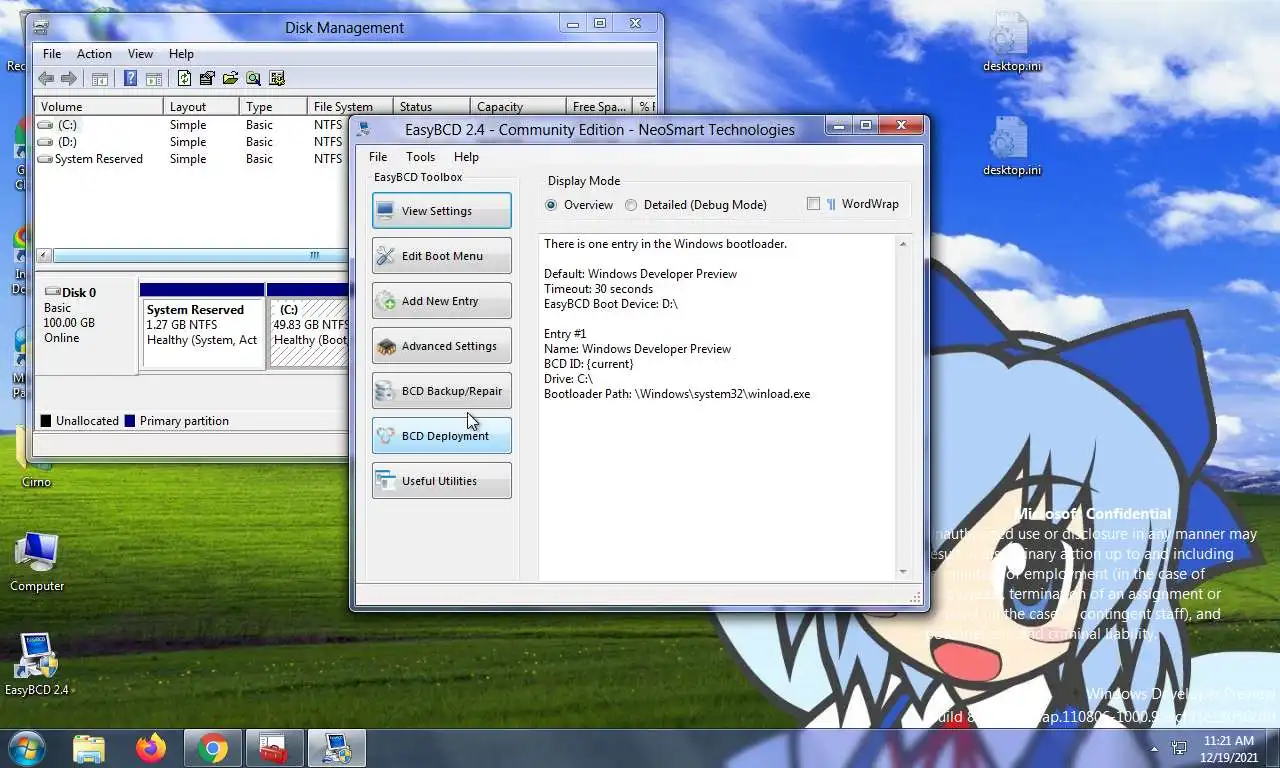Show hidden tray icons arrow

coord(1154,748)
